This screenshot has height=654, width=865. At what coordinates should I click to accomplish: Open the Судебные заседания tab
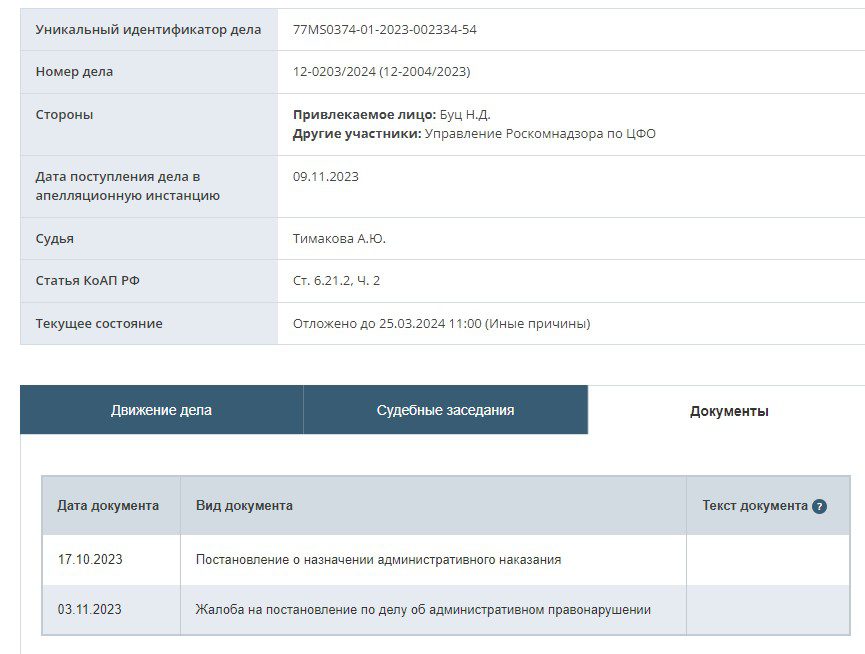pyautogui.click(x=445, y=410)
